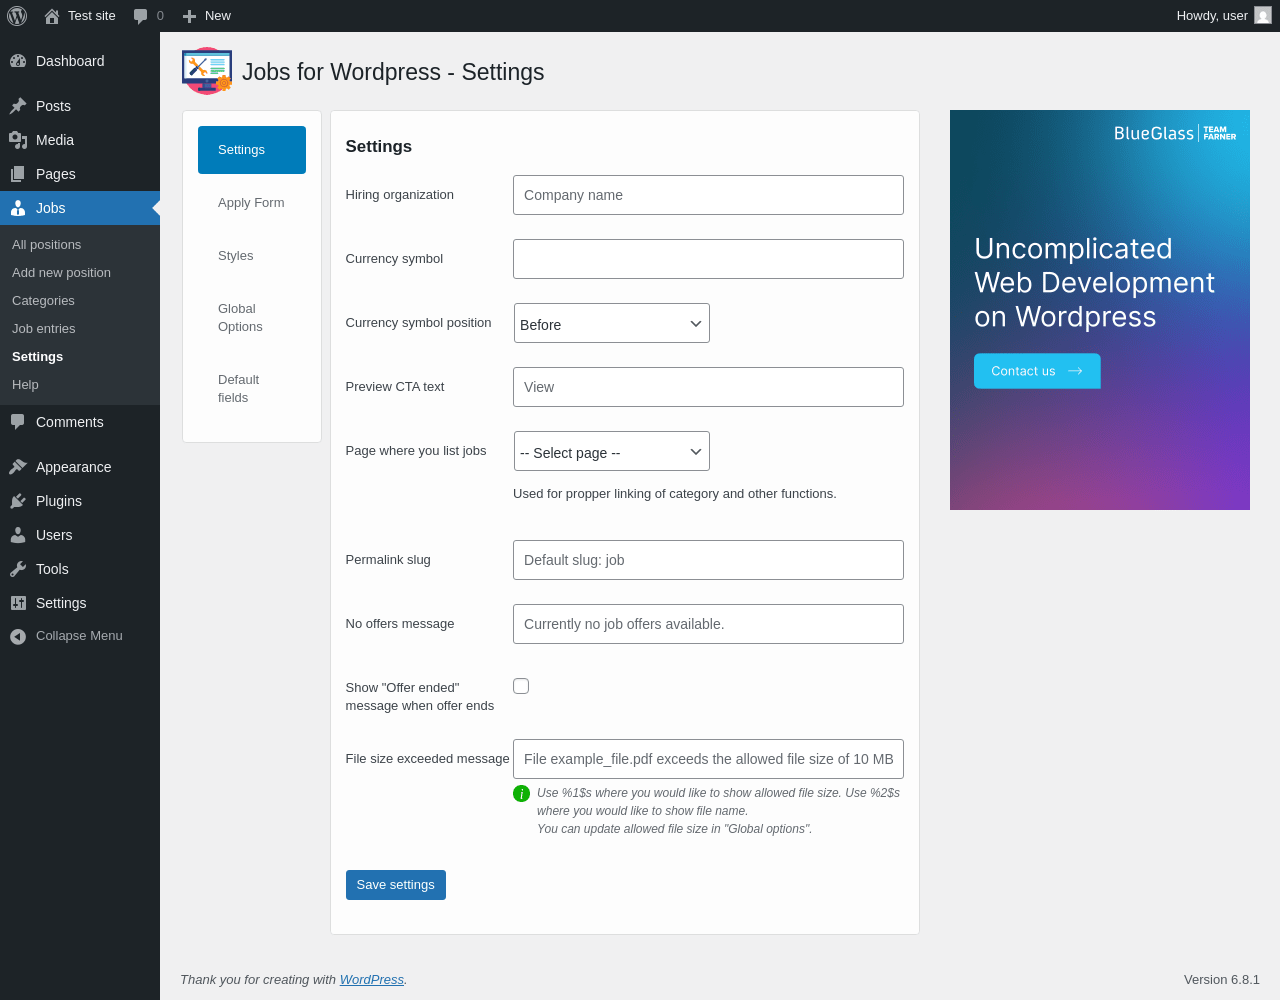
Task: Focus the Currency symbol input field
Action: (x=708, y=259)
